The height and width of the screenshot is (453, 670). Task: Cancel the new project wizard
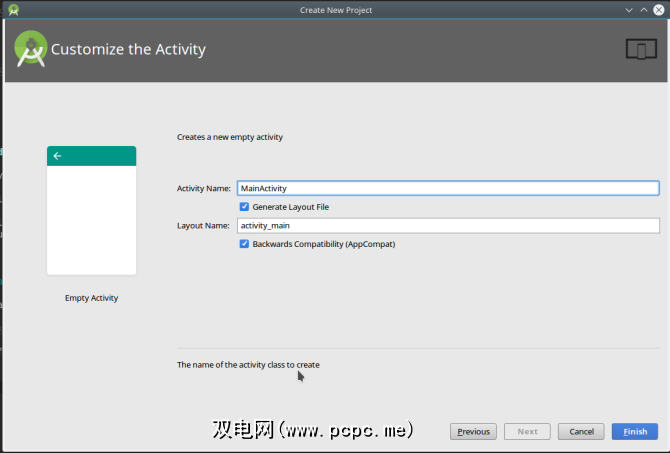(581, 432)
